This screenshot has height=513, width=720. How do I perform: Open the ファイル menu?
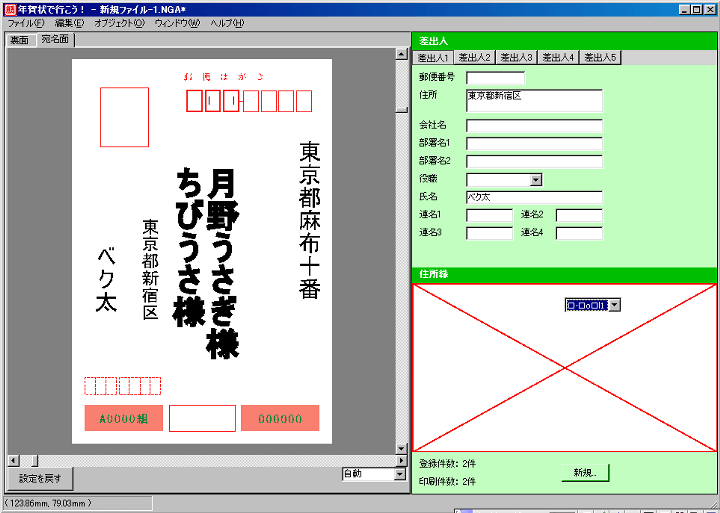pyautogui.click(x=26, y=23)
